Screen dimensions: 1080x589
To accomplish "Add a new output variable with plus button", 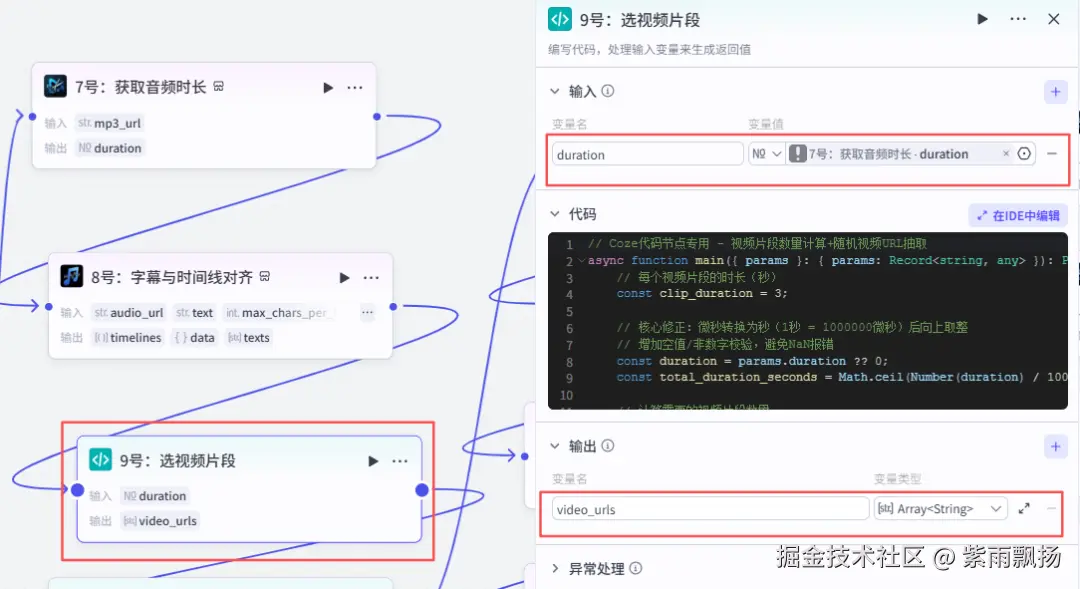I will point(1055,446).
